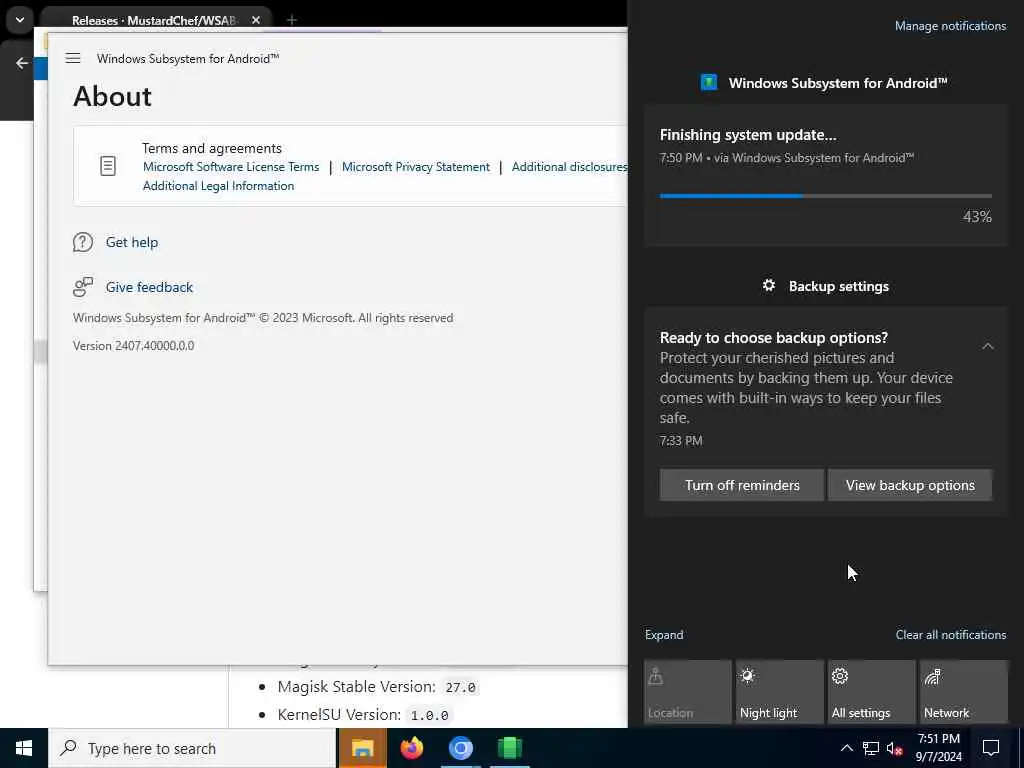Click the Action Center notification icon
The image size is (1024, 768).
tap(991, 748)
